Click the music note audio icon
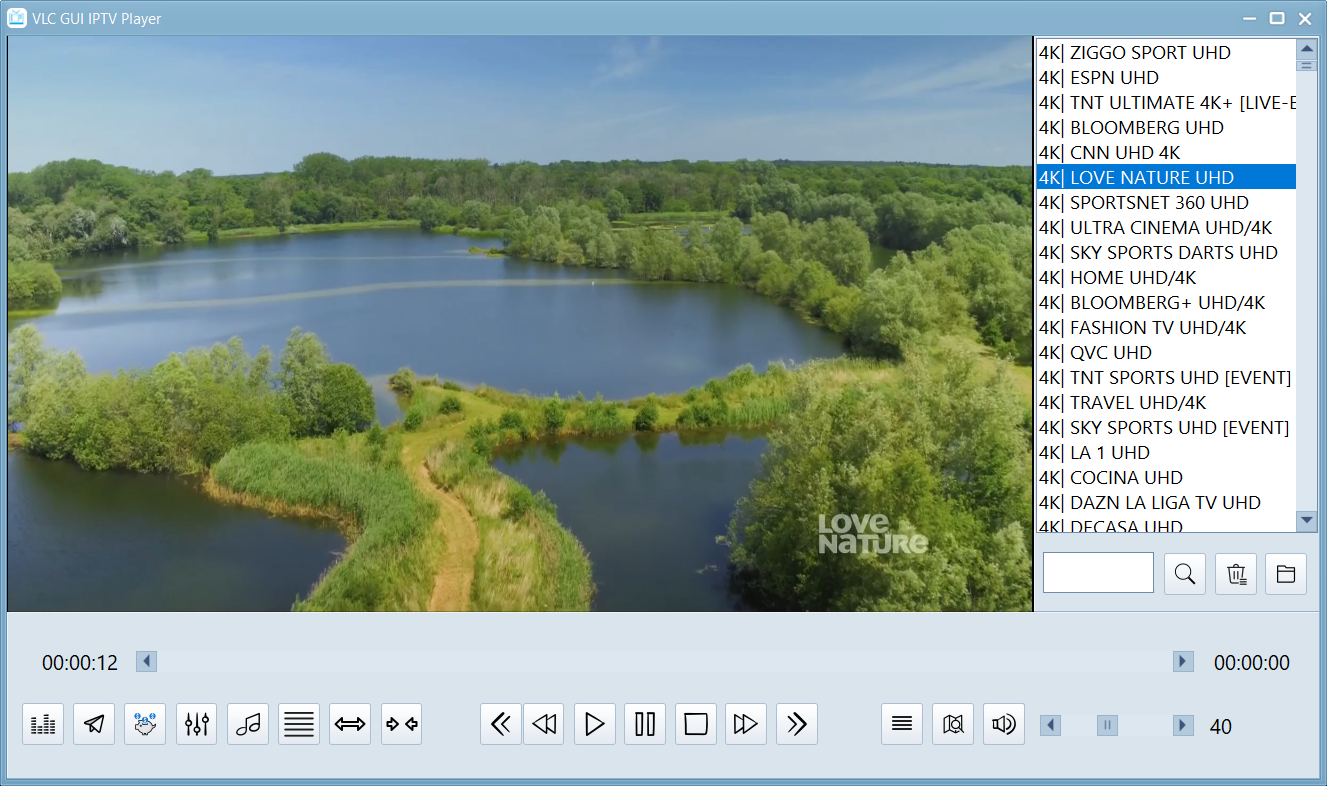1327x786 pixels. (x=248, y=724)
